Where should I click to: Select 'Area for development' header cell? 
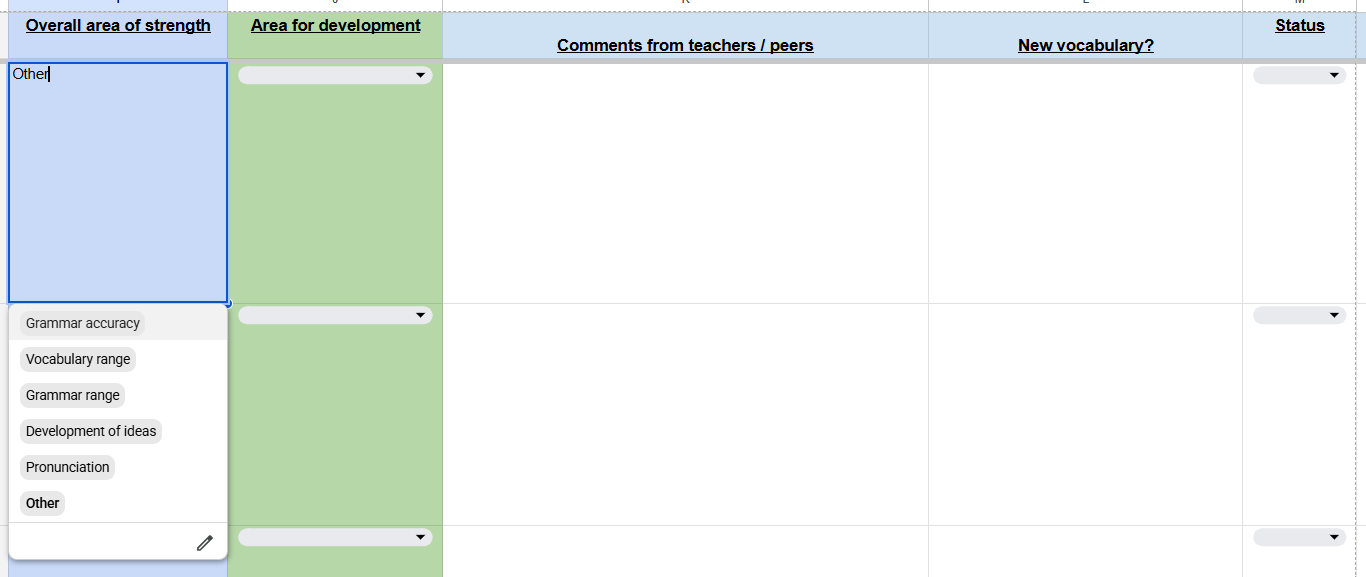click(x=335, y=26)
